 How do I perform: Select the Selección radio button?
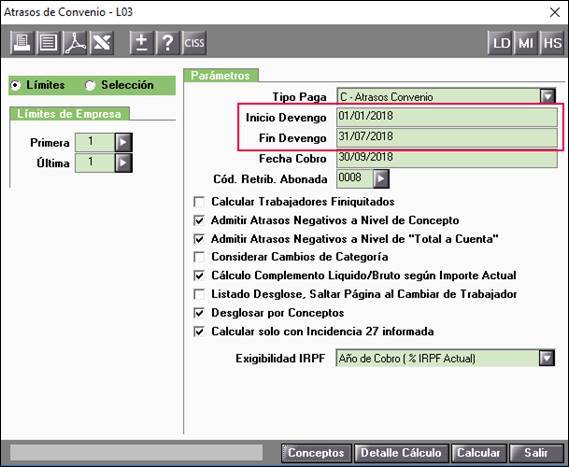pos(90,85)
